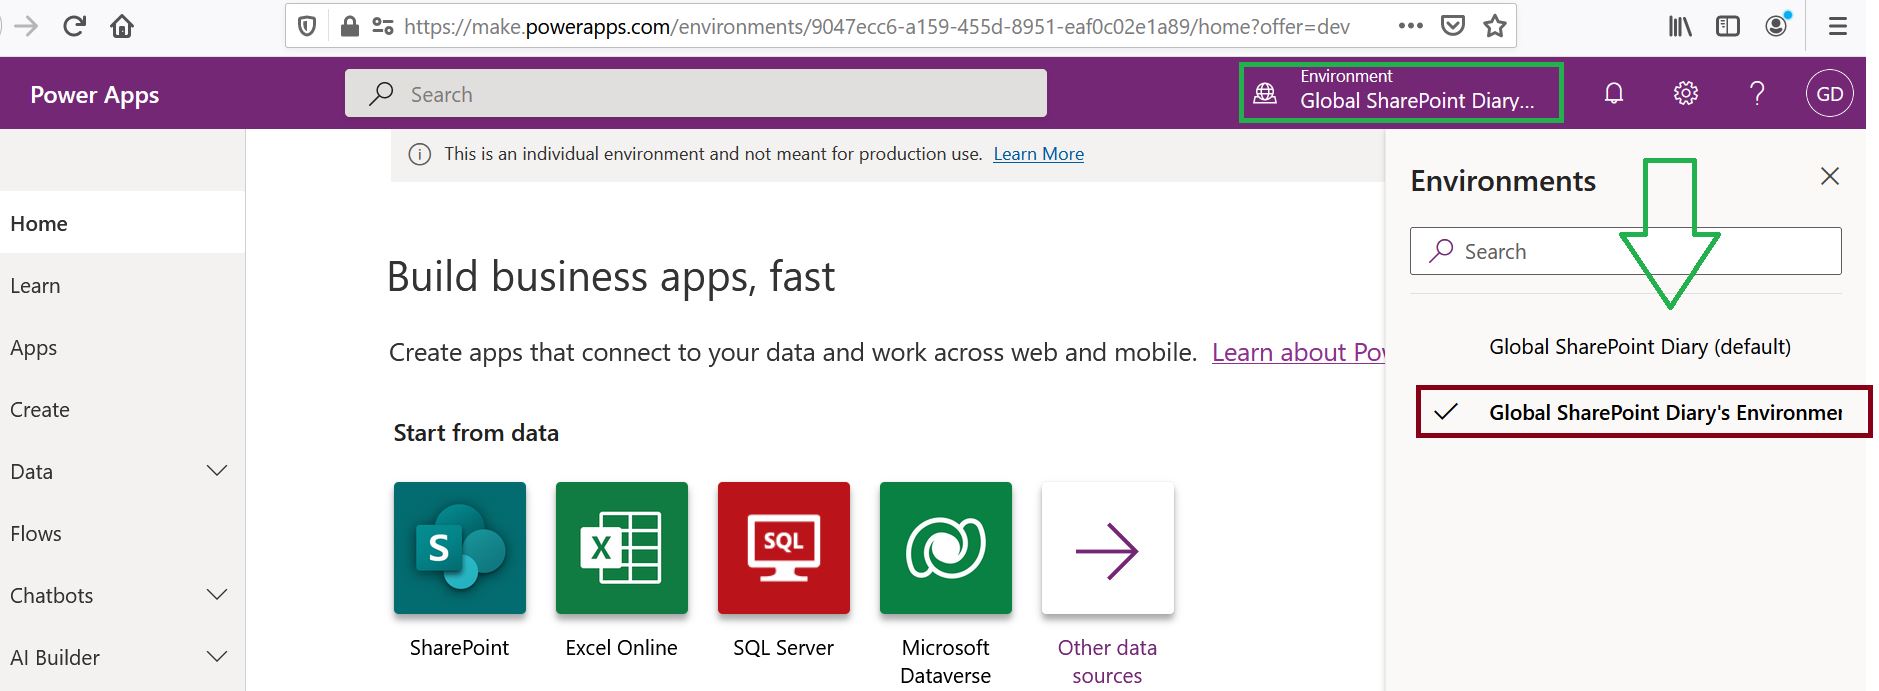The height and width of the screenshot is (691, 1879).
Task: Open Create in the navigation
Action: [x=122, y=409]
